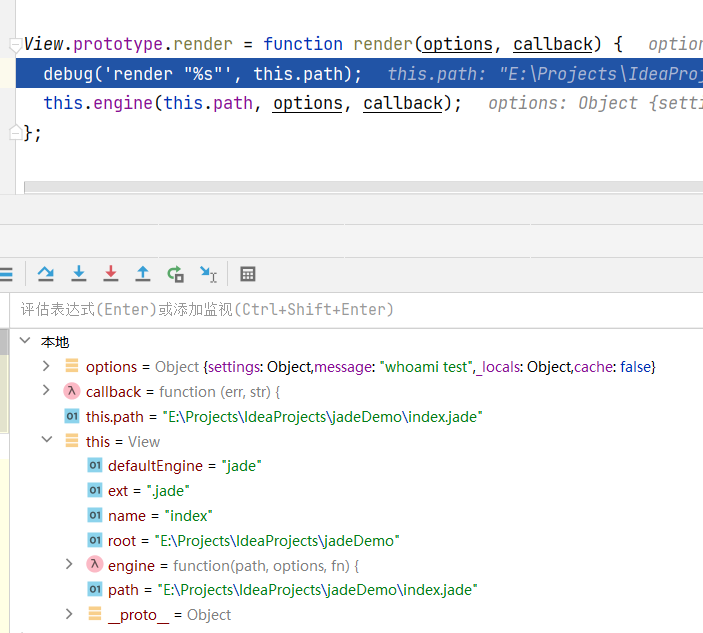This screenshot has width=703, height=633.
Task: Select the name = "index" row
Action: click(x=356, y=516)
